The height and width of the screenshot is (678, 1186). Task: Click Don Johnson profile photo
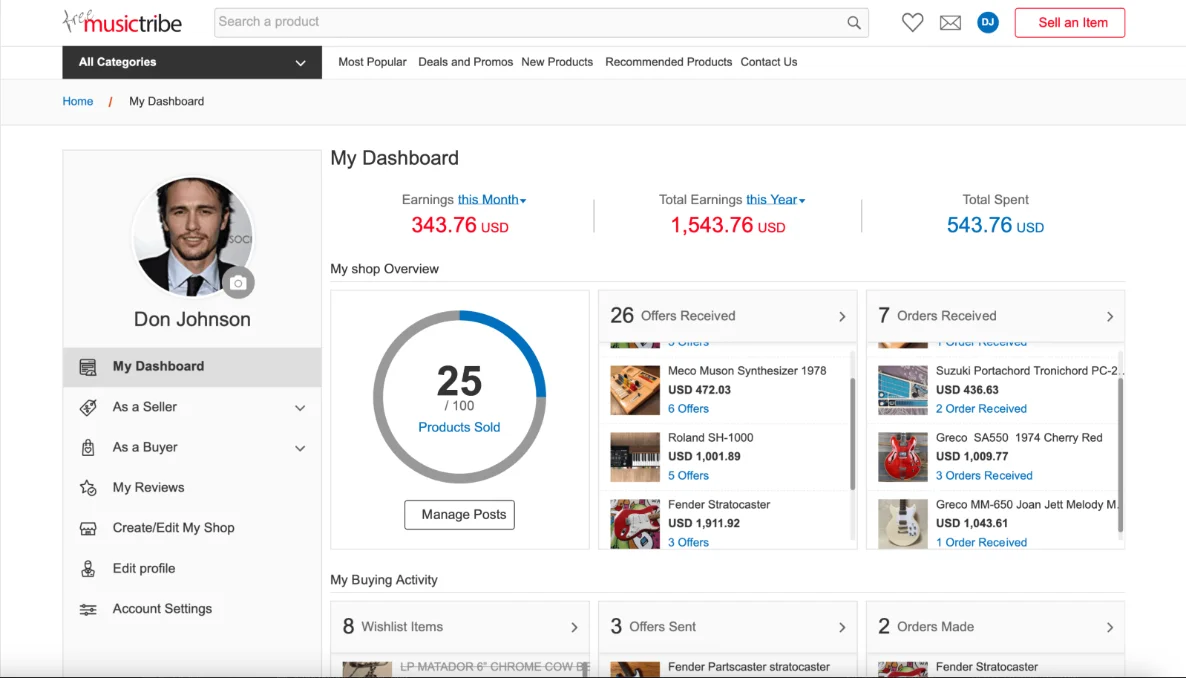(x=192, y=238)
